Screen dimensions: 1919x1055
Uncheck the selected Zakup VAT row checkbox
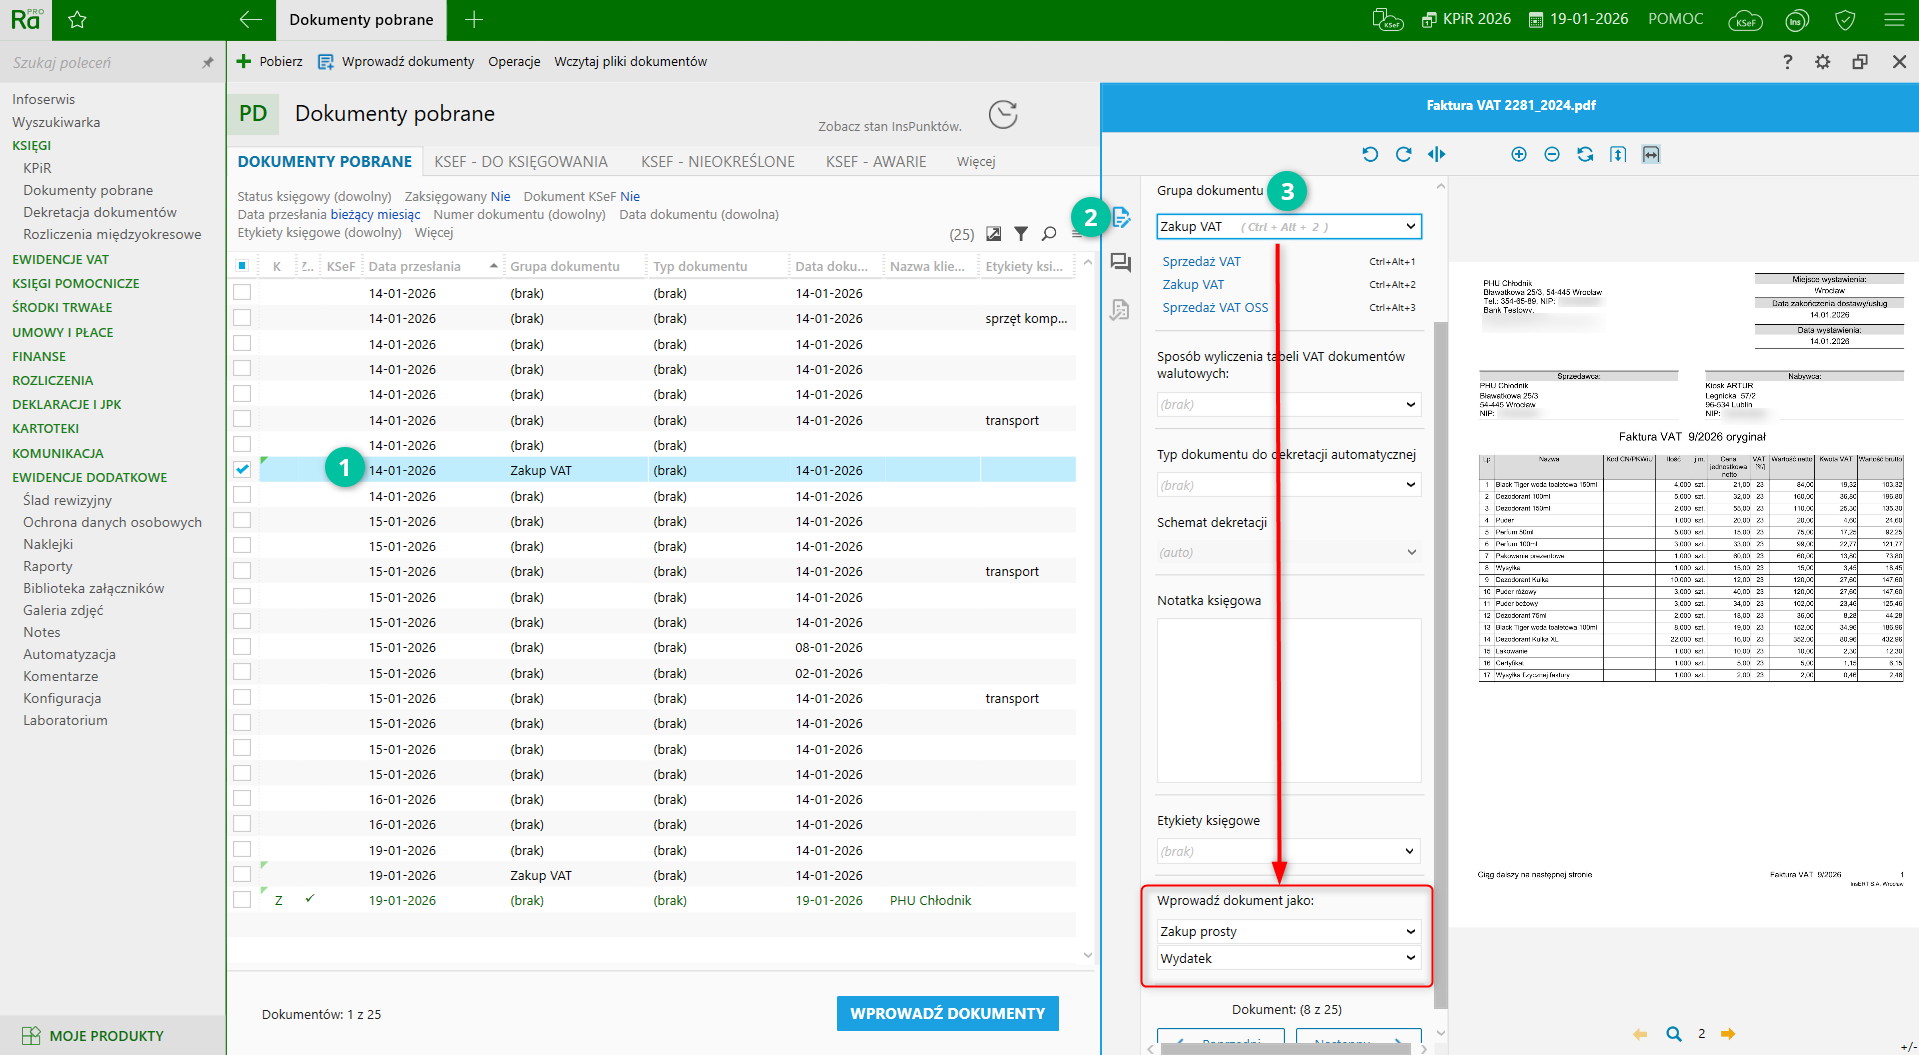point(242,469)
